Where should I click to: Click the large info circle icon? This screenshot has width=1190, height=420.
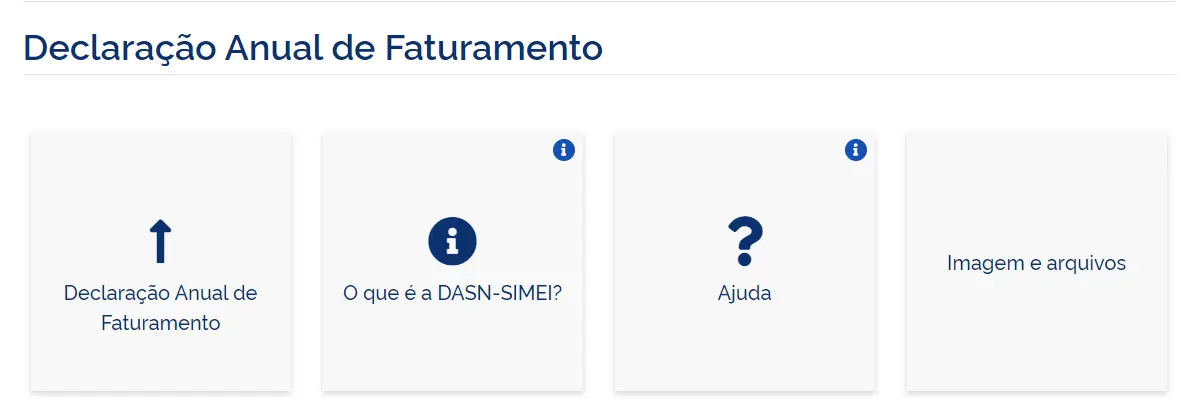[452, 241]
